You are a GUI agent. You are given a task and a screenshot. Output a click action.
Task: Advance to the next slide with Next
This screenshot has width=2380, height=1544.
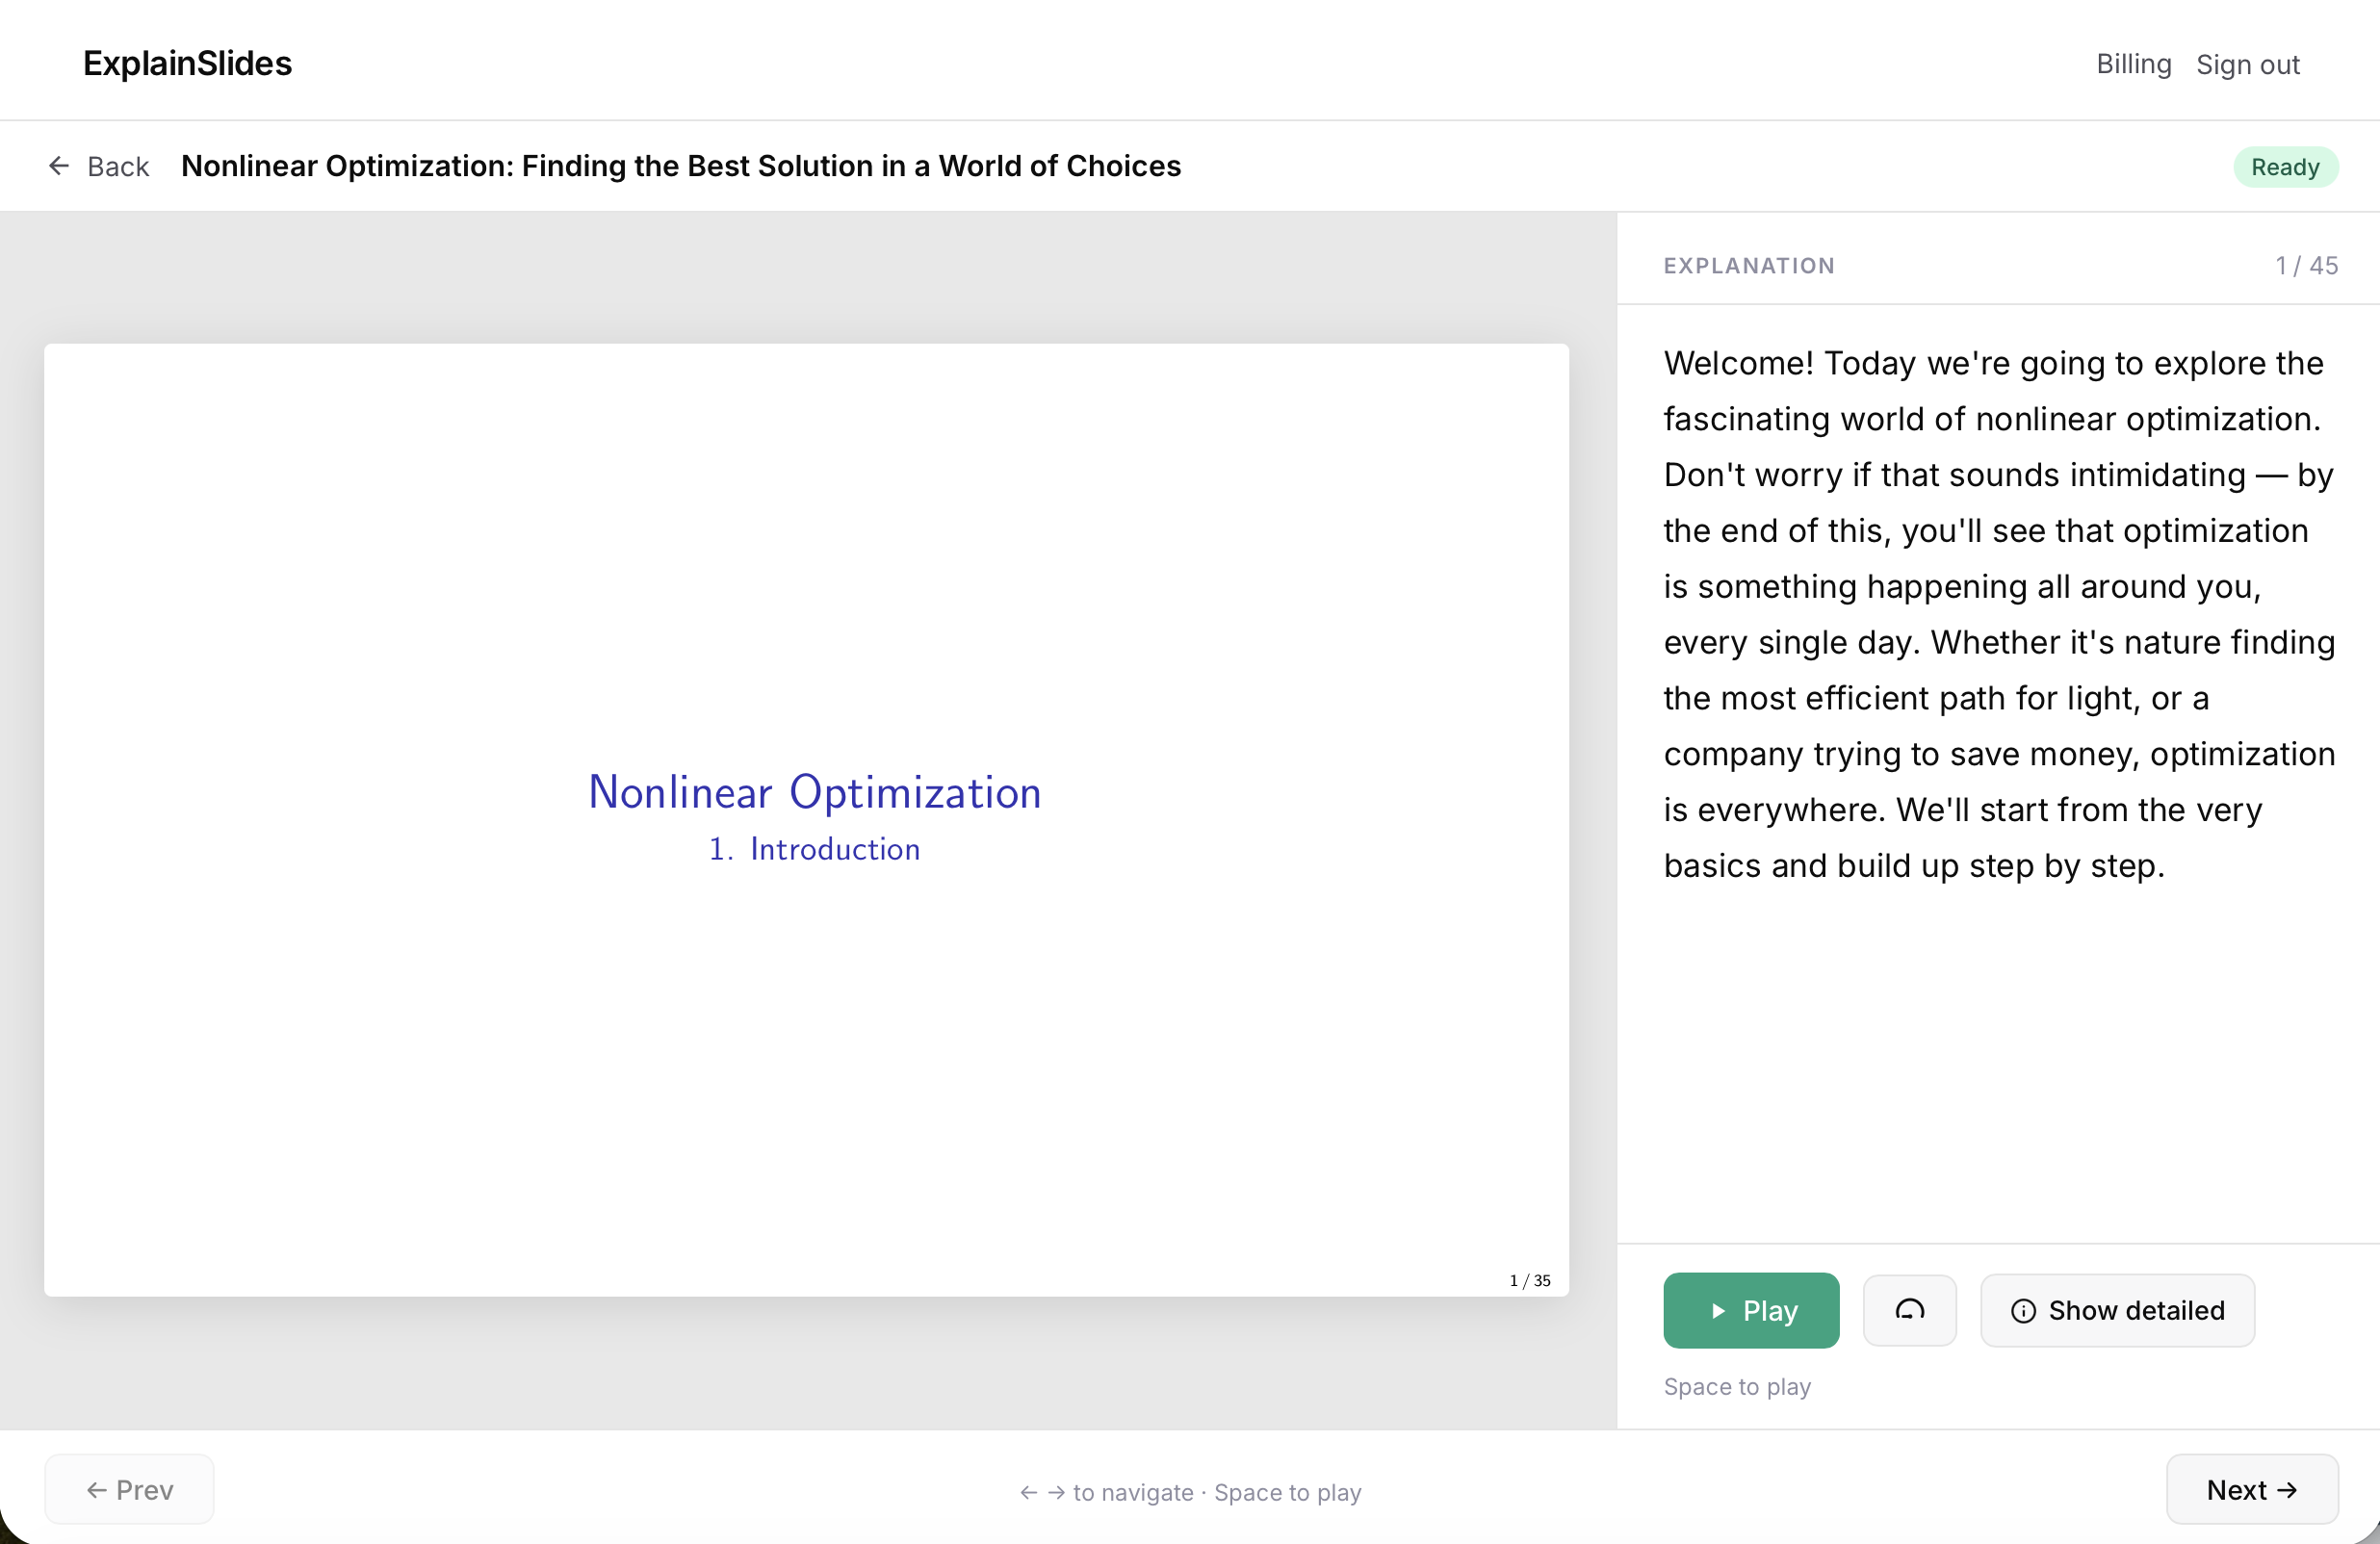click(2250, 1489)
